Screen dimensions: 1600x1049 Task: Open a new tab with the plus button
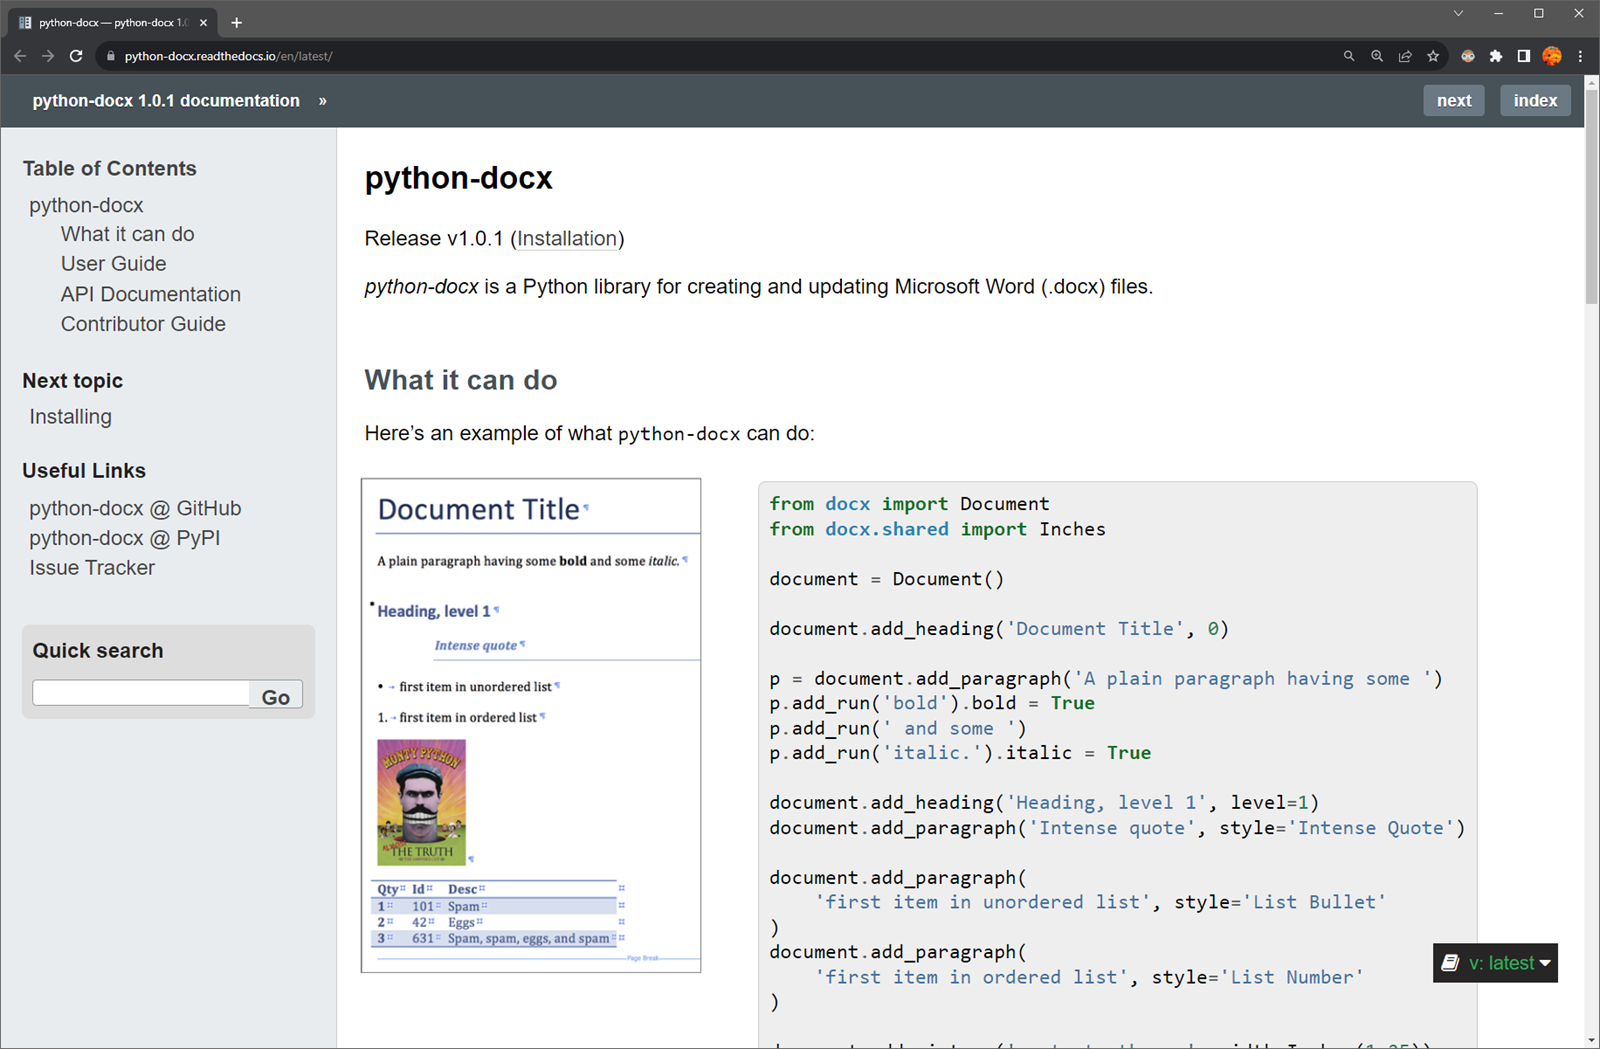point(237,22)
